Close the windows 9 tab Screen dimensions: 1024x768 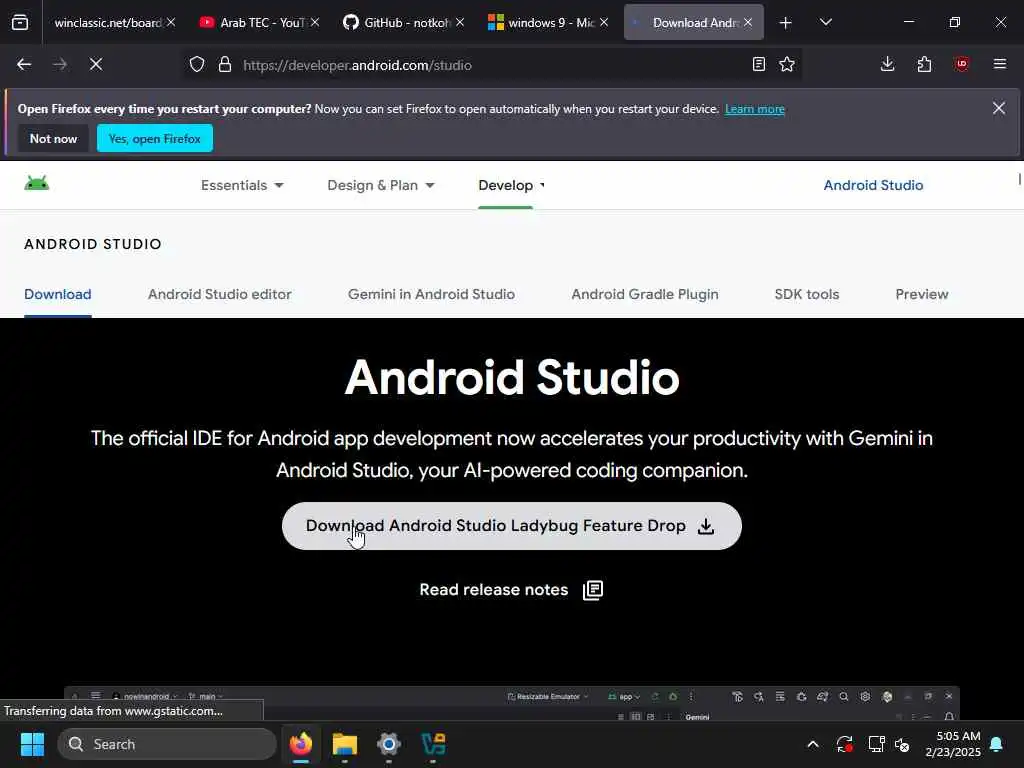(604, 23)
